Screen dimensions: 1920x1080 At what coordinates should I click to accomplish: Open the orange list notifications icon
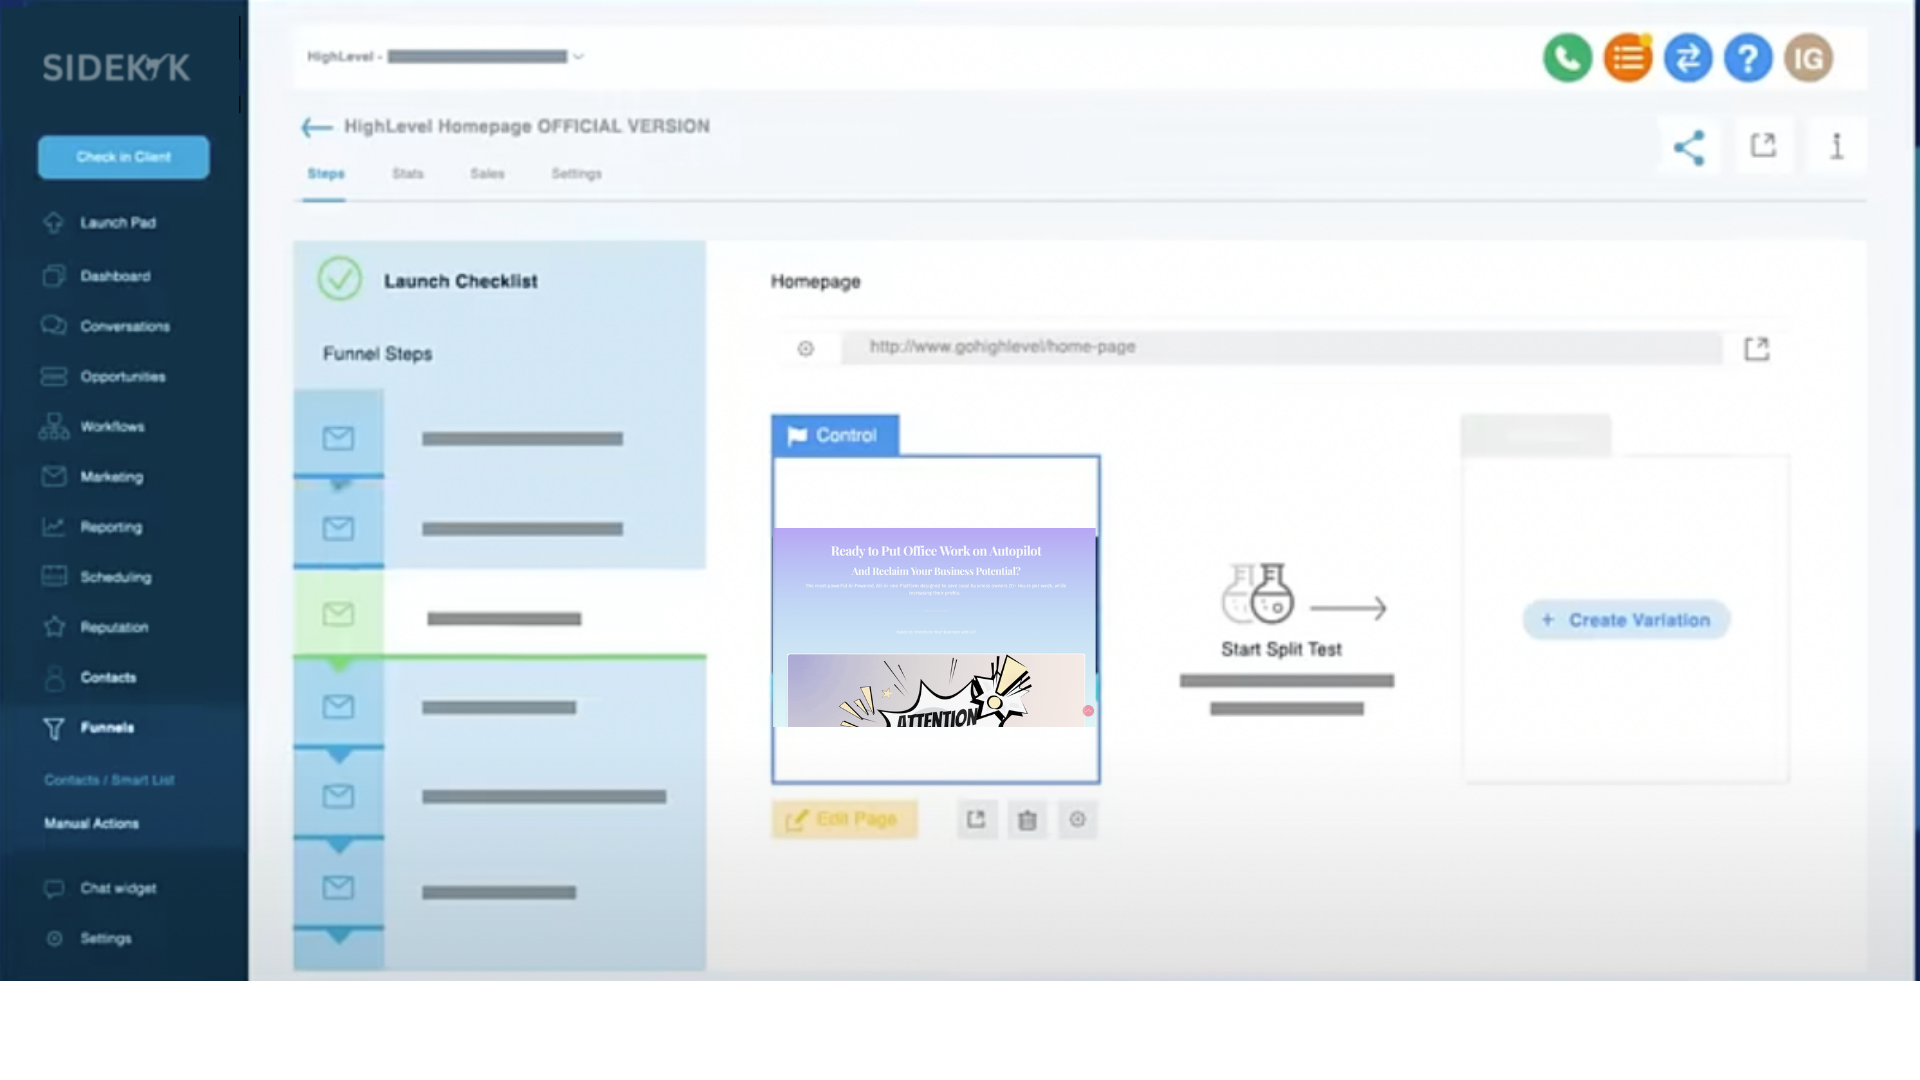pyautogui.click(x=1627, y=59)
